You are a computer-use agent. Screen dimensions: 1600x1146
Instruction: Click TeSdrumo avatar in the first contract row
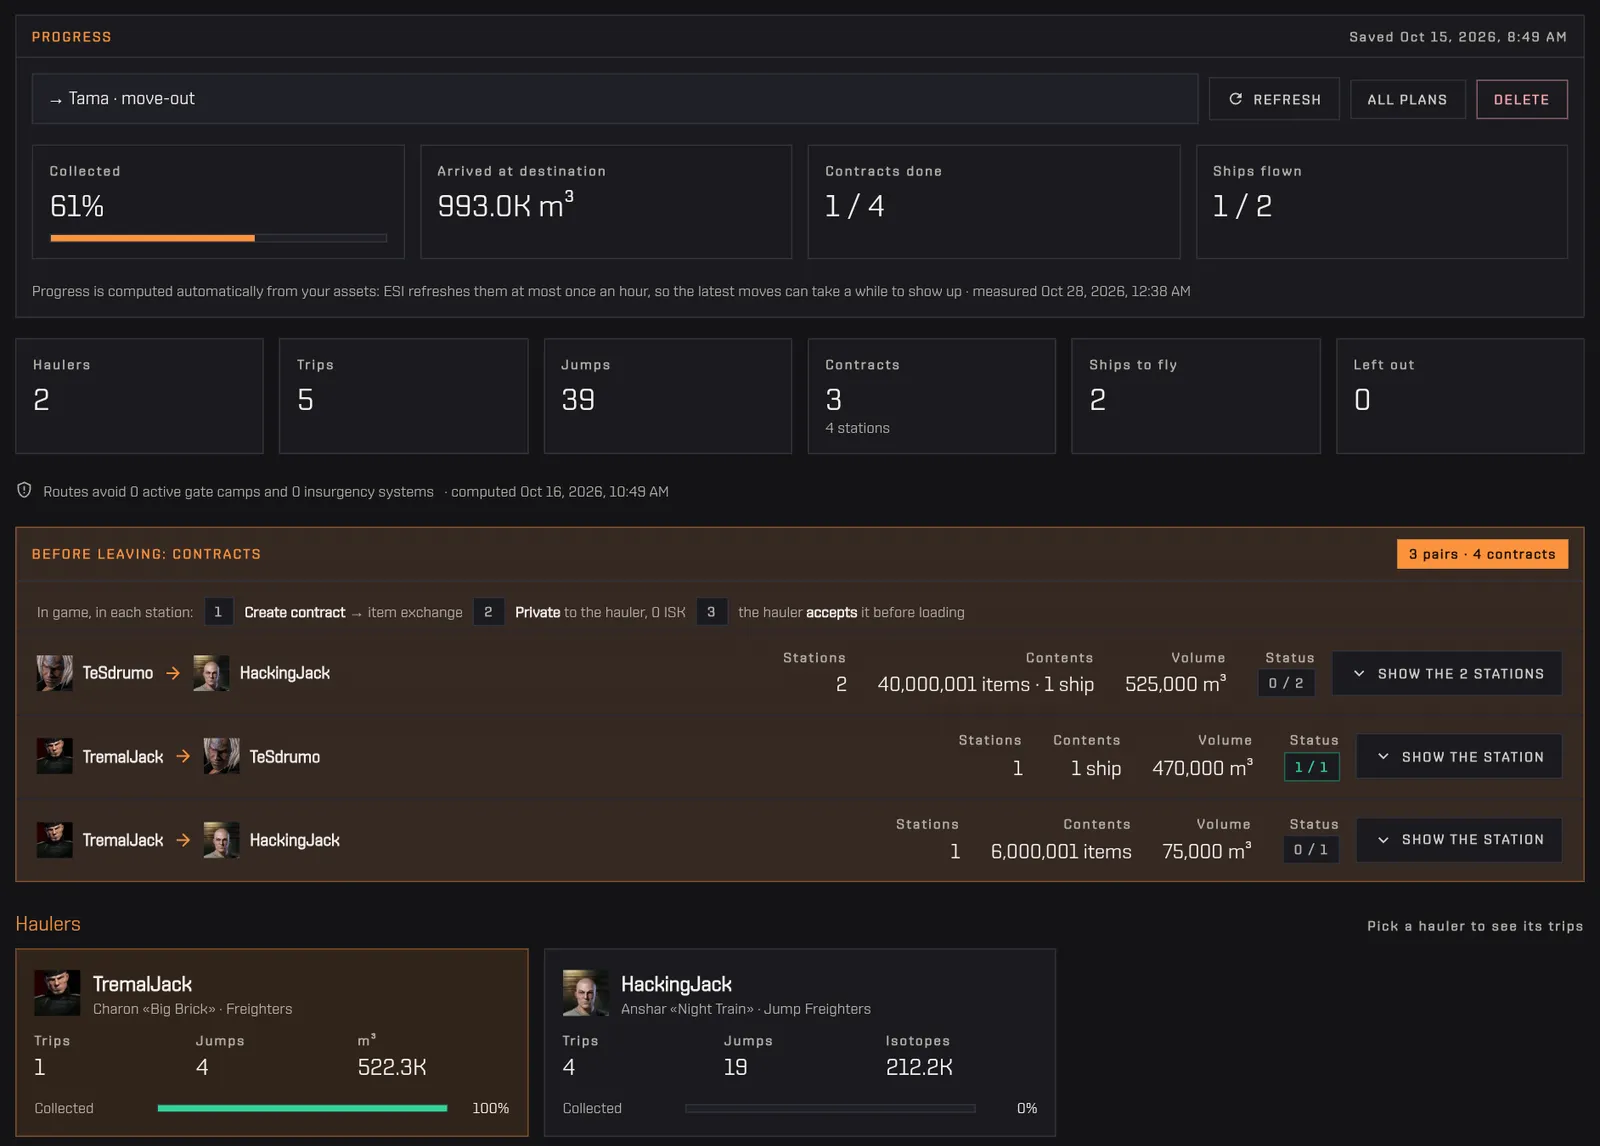pos(54,673)
